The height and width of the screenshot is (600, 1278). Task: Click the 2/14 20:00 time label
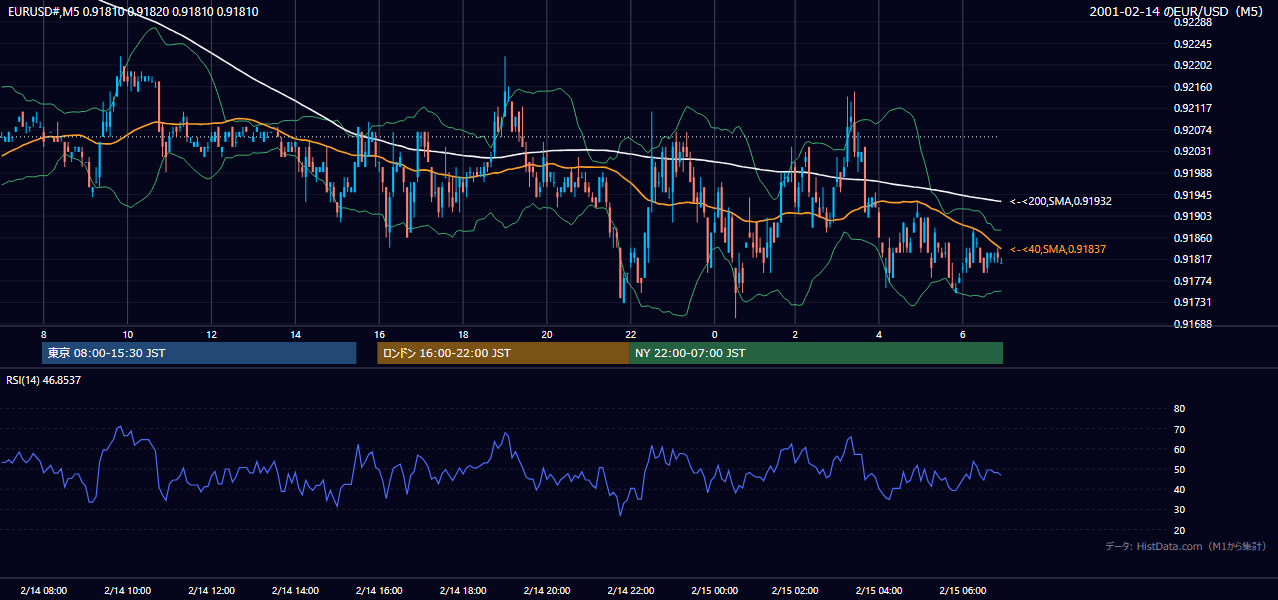tap(546, 590)
